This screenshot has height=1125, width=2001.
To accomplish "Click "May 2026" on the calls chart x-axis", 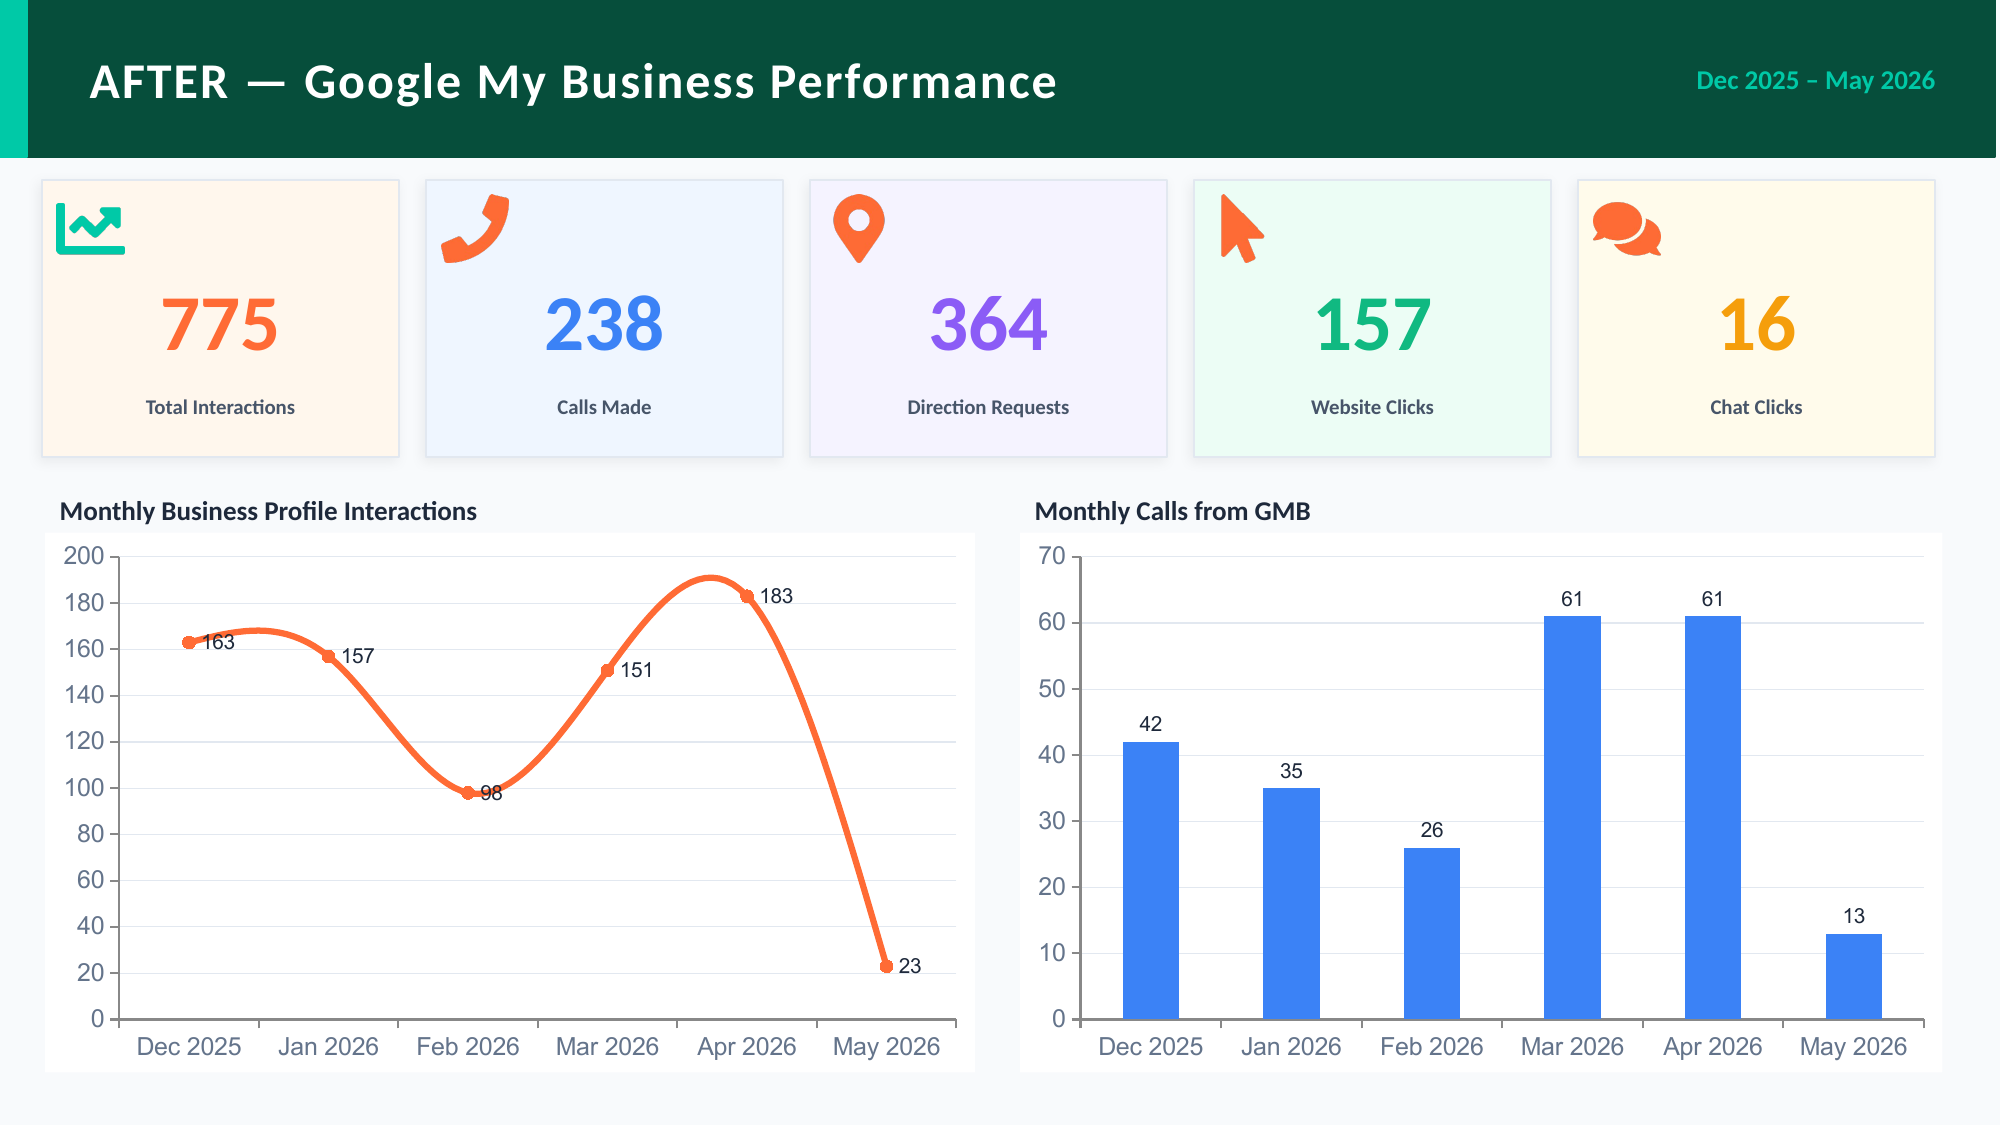I will point(1854,1046).
